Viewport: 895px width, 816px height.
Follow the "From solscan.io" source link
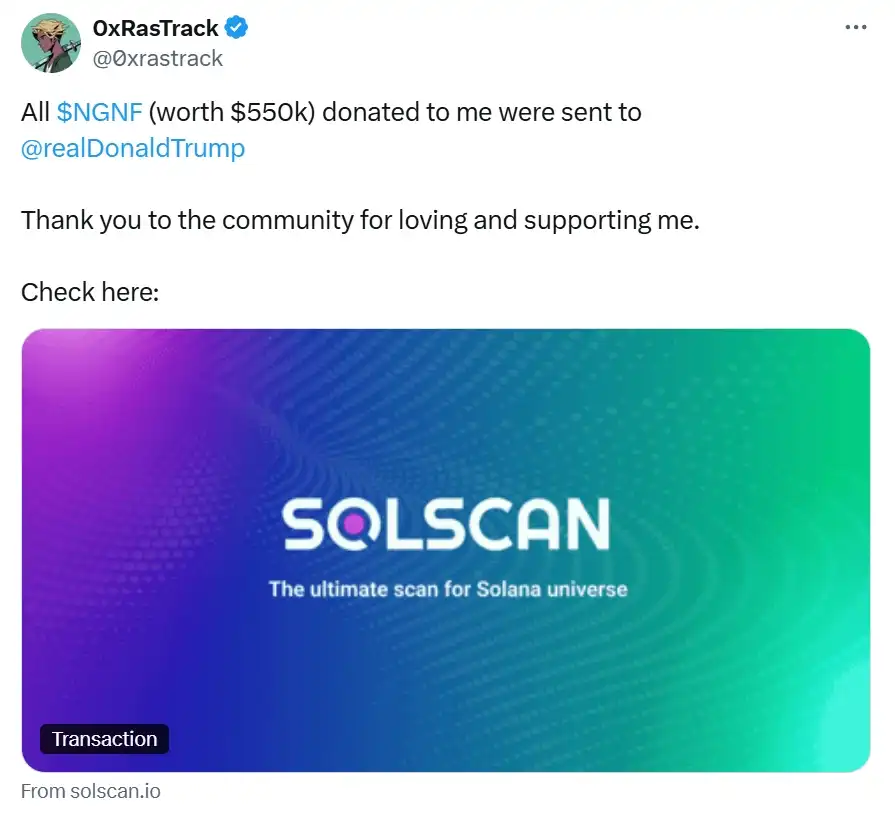coord(91,791)
